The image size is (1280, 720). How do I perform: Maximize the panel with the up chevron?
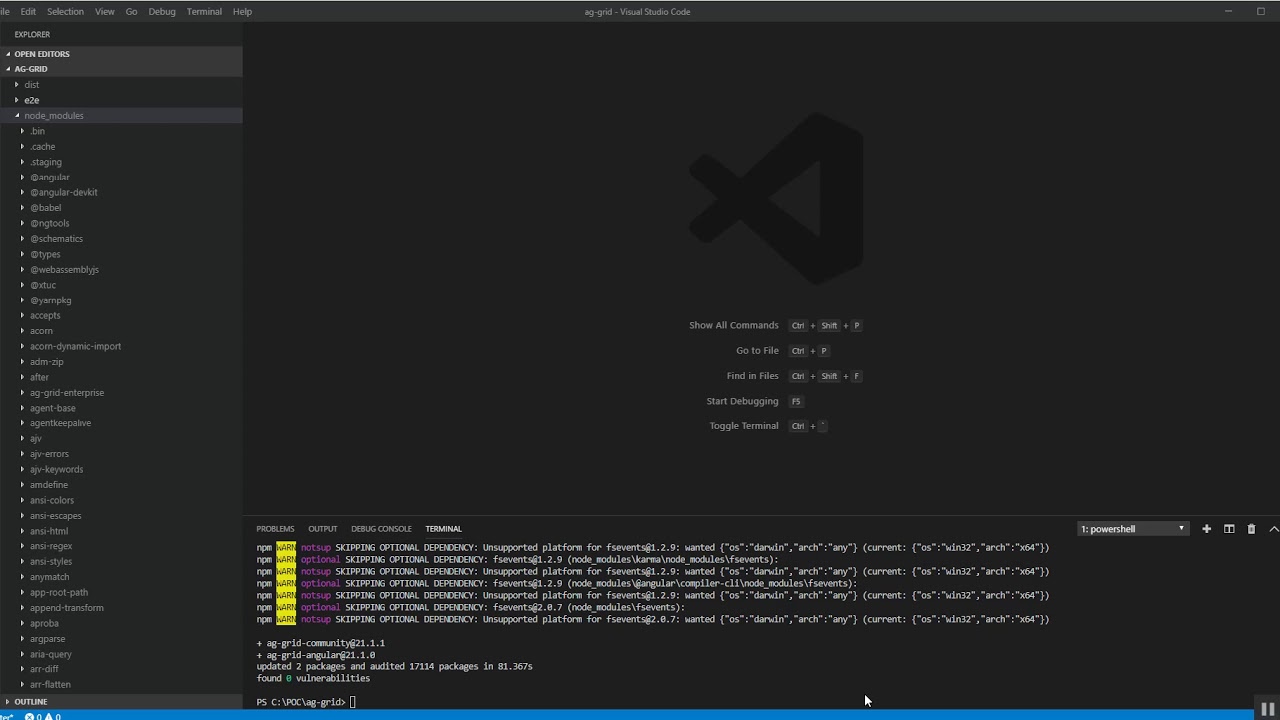pyautogui.click(x=1273, y=529)
